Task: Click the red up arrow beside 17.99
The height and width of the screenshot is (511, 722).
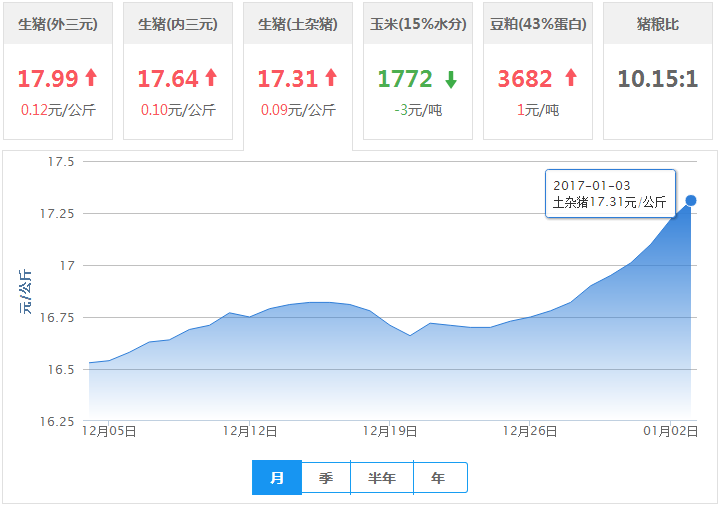Action: 91,77
